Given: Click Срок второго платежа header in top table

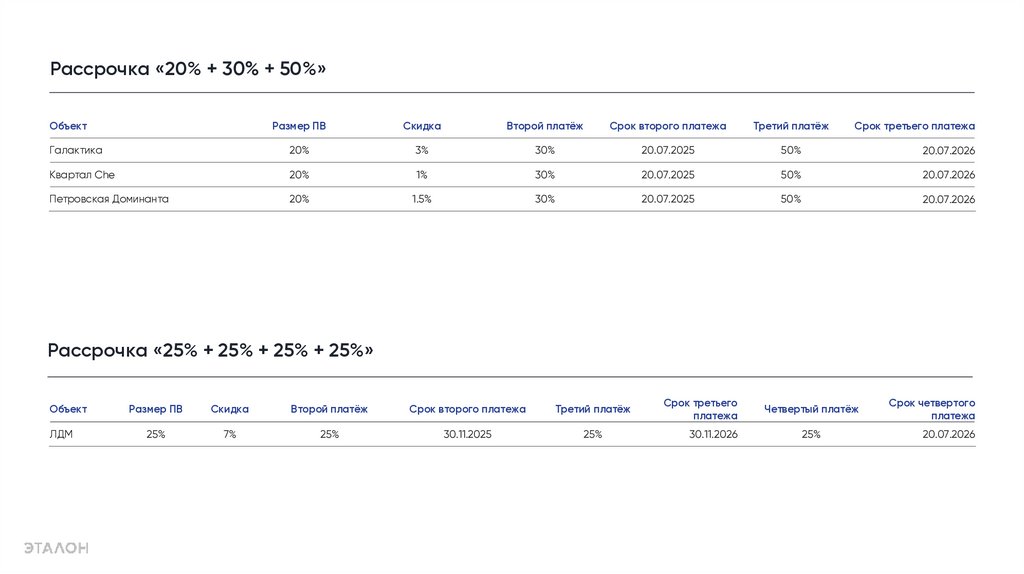Looking at the screenshot, I should pos(667,126).
